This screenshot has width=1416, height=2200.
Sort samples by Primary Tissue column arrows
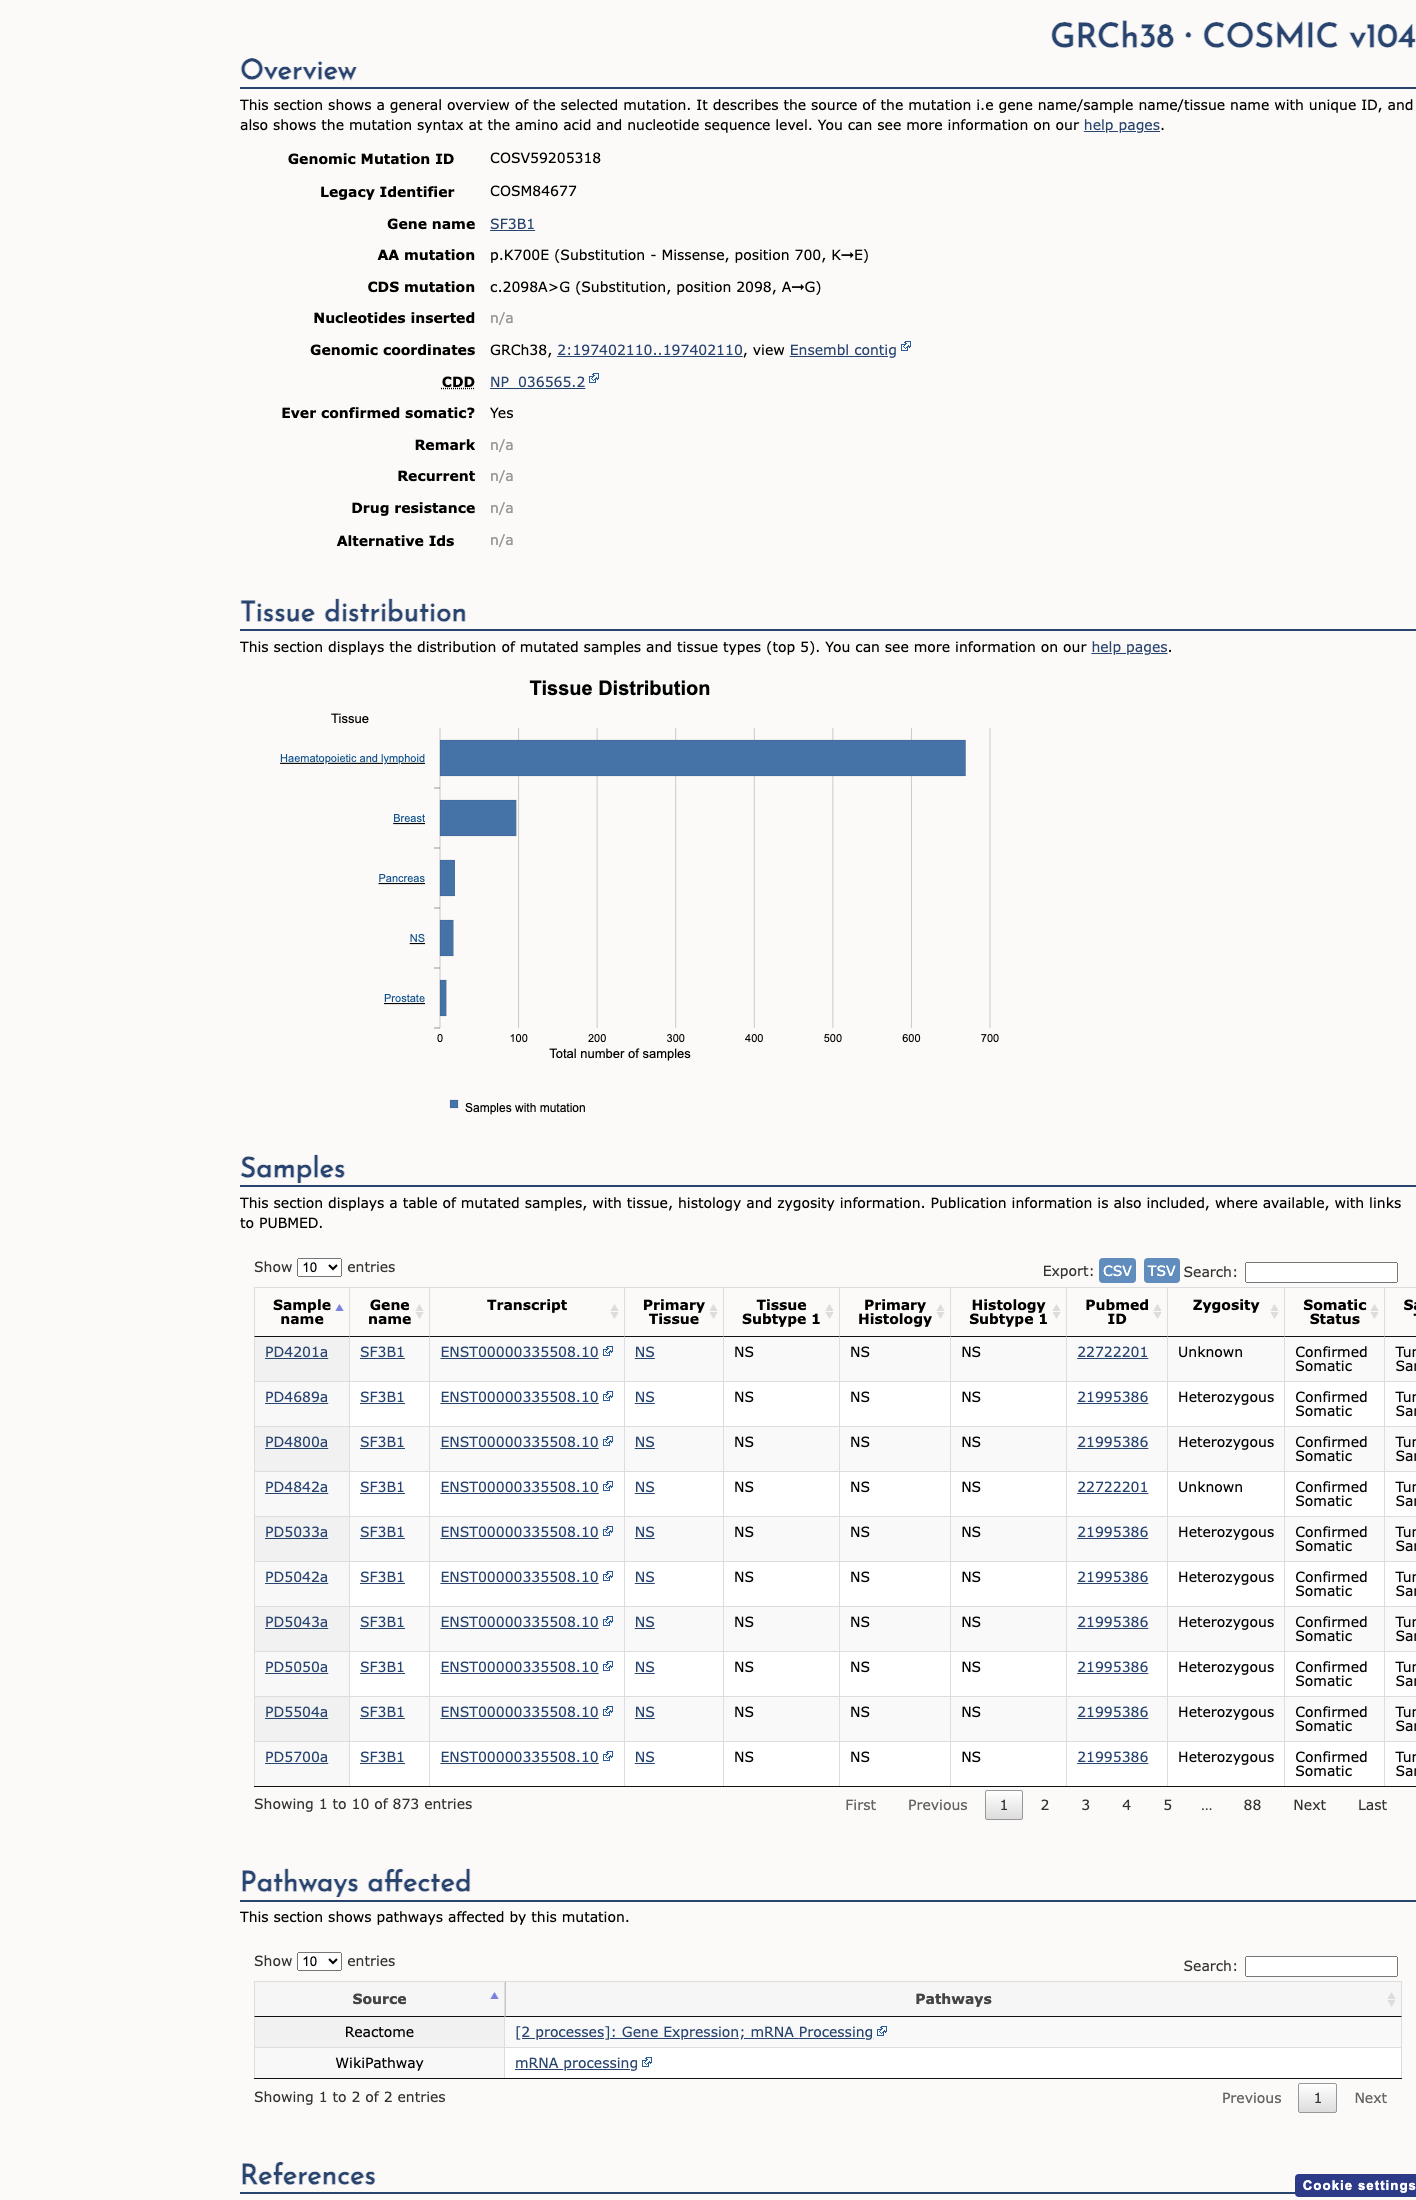click(713, 1312)
